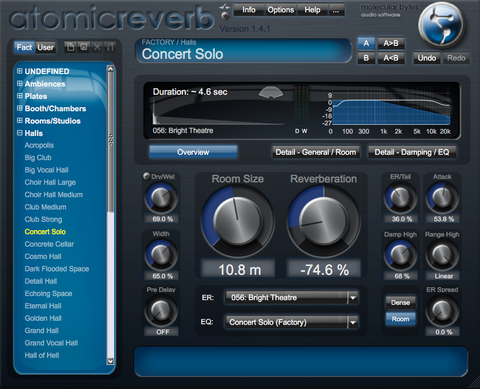Enable Dense reverb mode
The image size is (480, 389).
coord(400,302)
